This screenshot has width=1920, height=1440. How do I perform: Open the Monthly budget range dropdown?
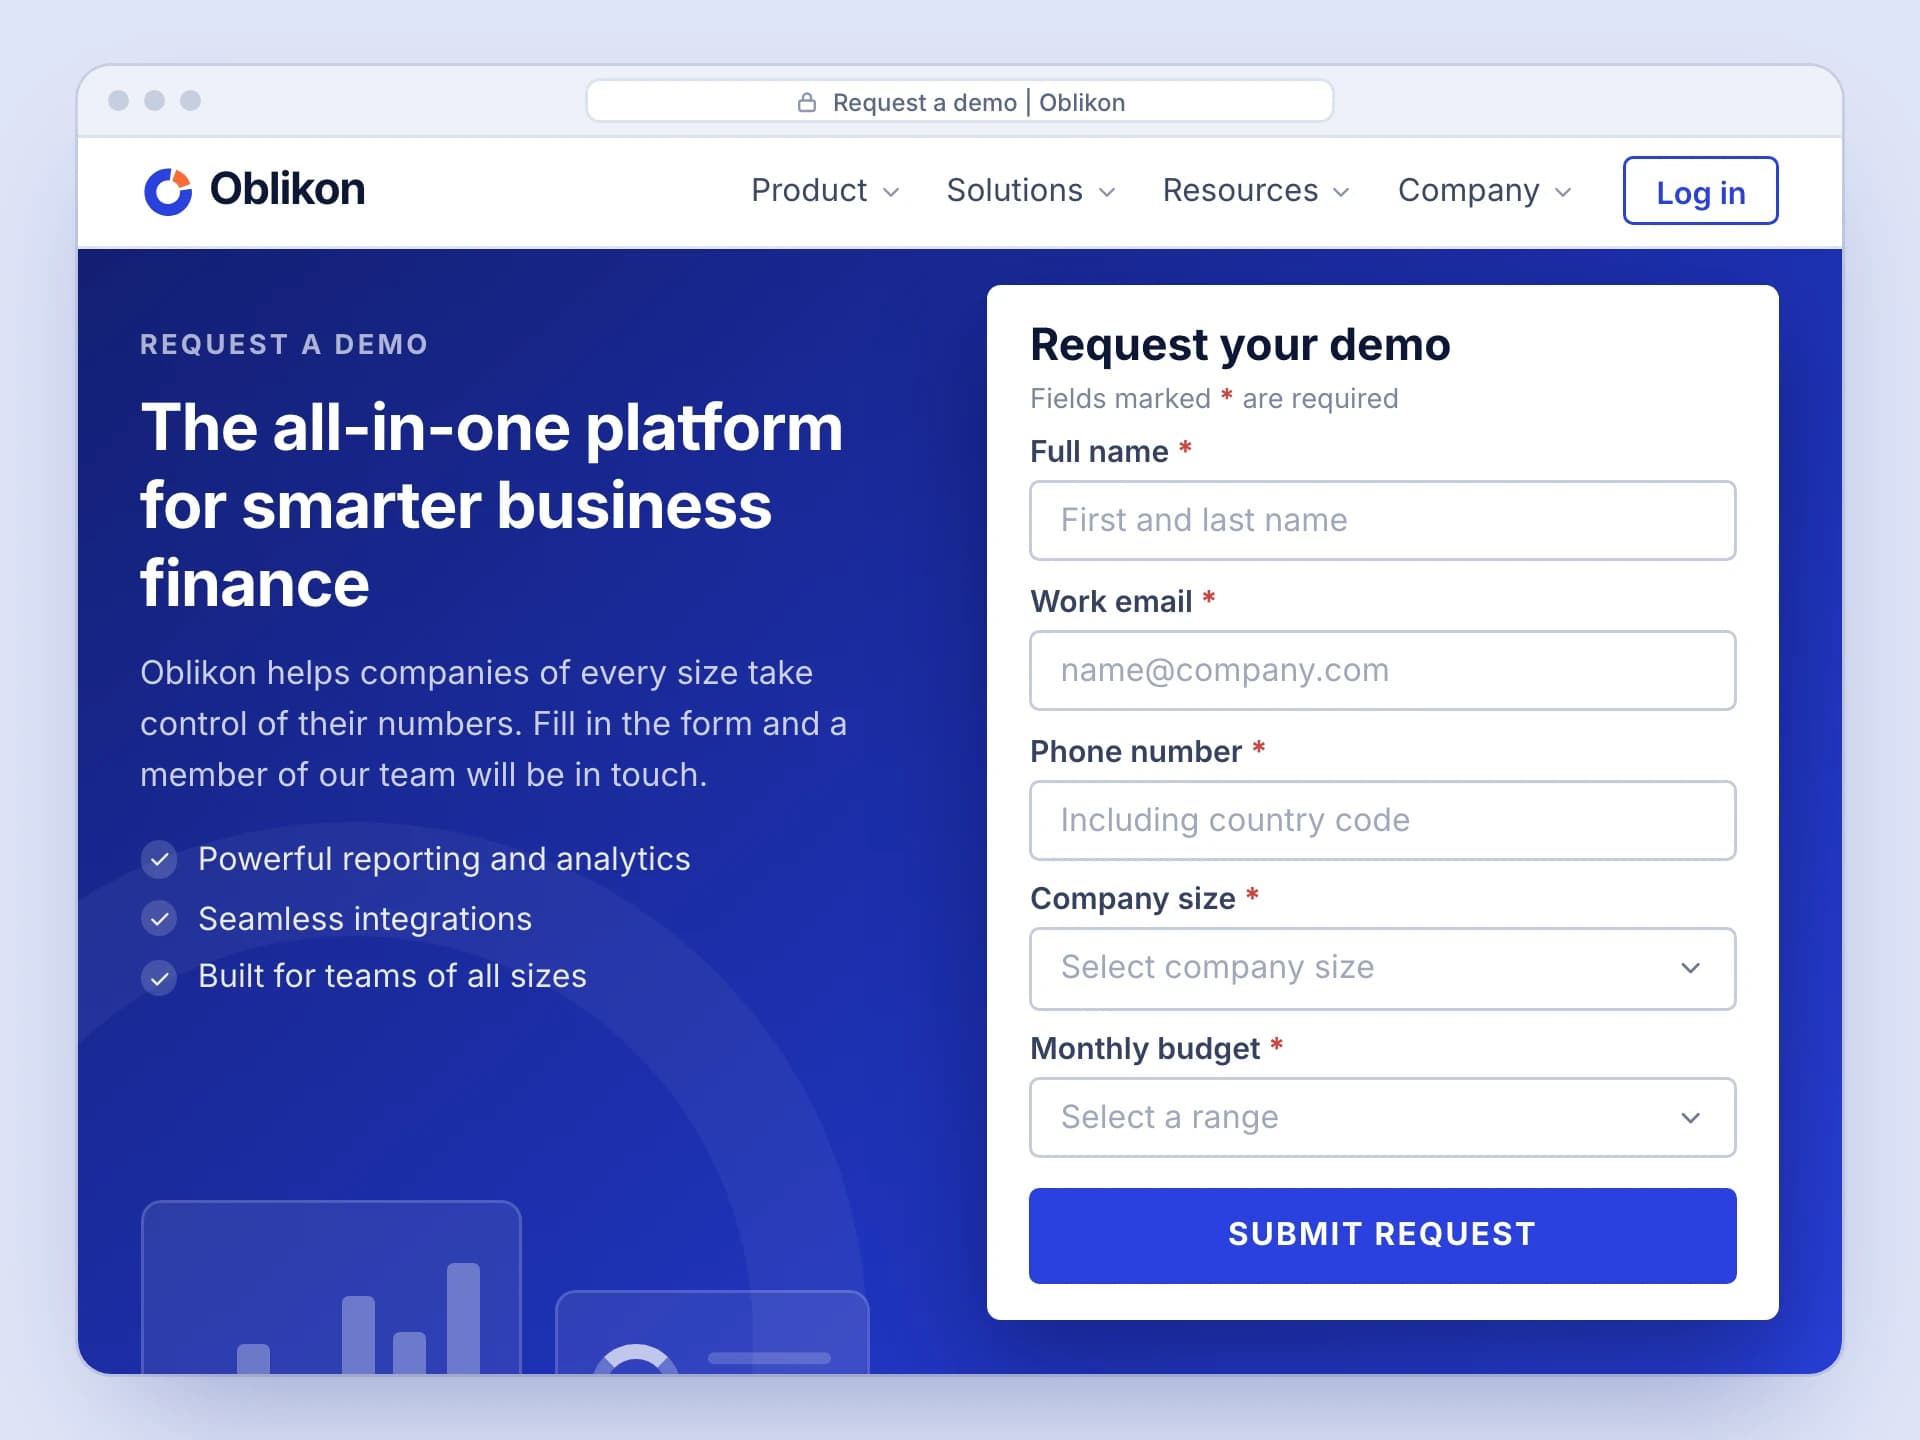[x=1382, y=1117]
